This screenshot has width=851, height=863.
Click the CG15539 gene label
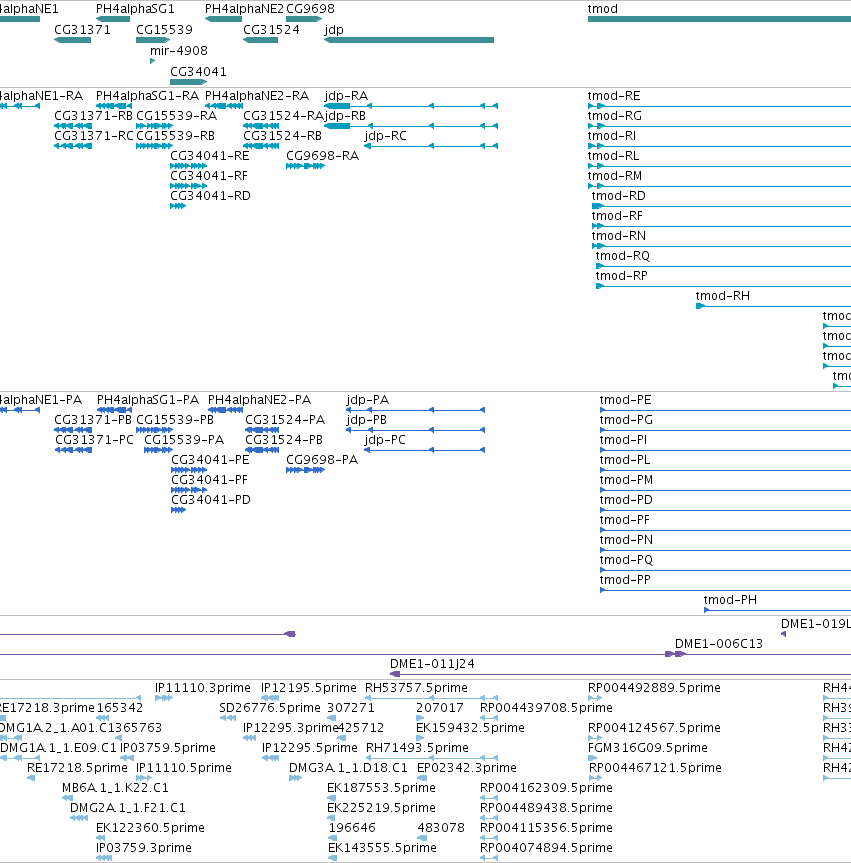pyautogui.click(x=165, y=30)
